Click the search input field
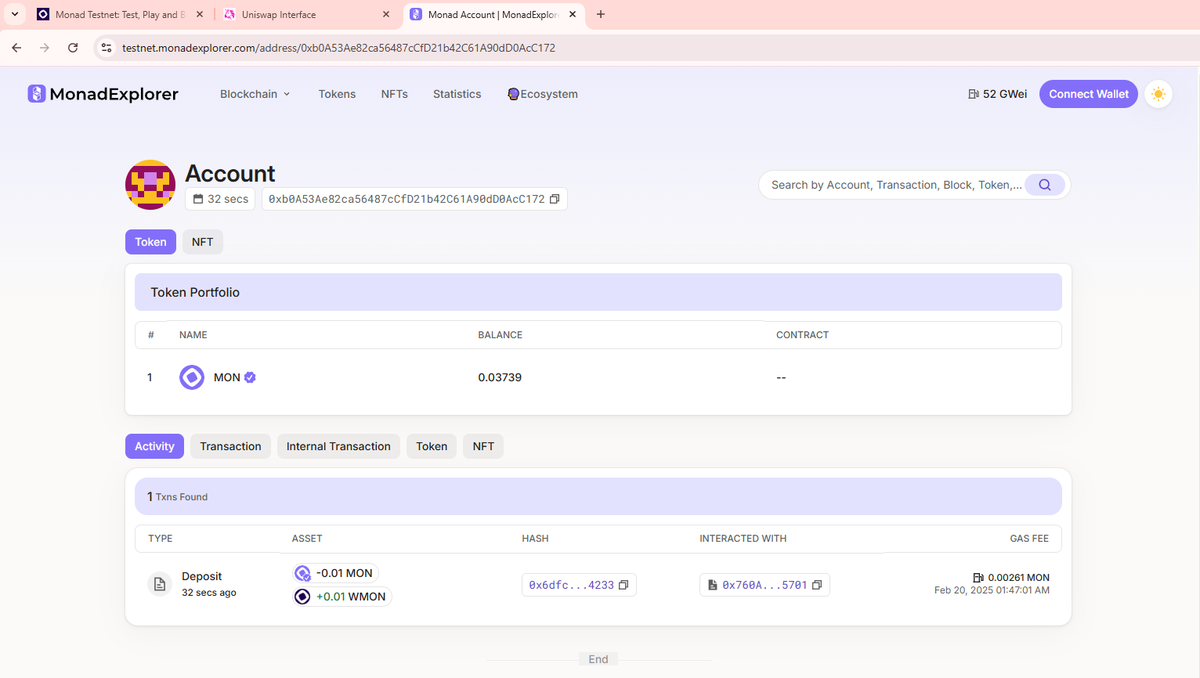This screenshot has height=678, width=1200. 896,185
